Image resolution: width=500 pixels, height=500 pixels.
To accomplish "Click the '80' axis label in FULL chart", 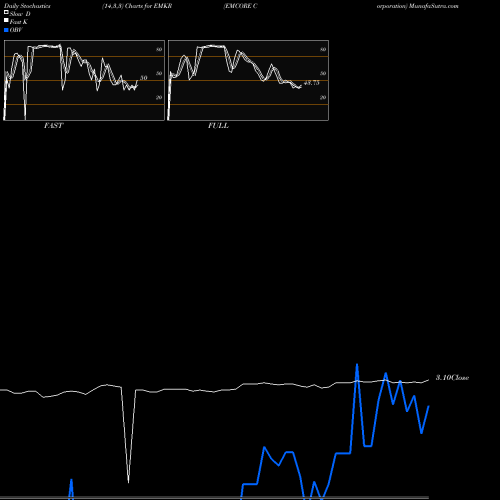I will pos(323,49).
